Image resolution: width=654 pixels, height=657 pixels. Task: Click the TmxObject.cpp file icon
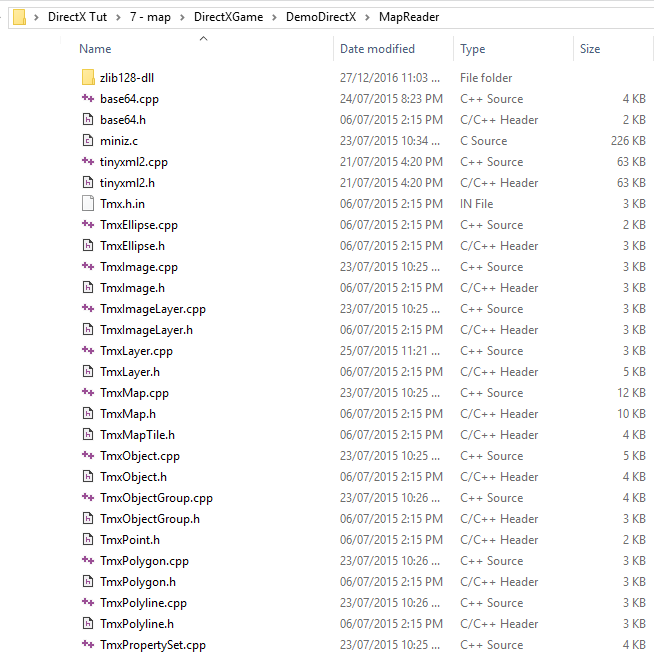click(88, 455)
